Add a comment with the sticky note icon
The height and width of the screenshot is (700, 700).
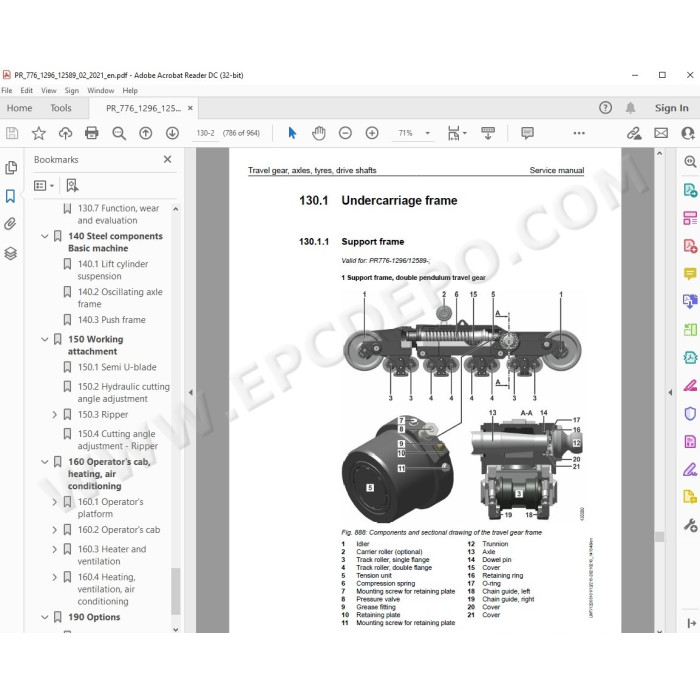527,133
